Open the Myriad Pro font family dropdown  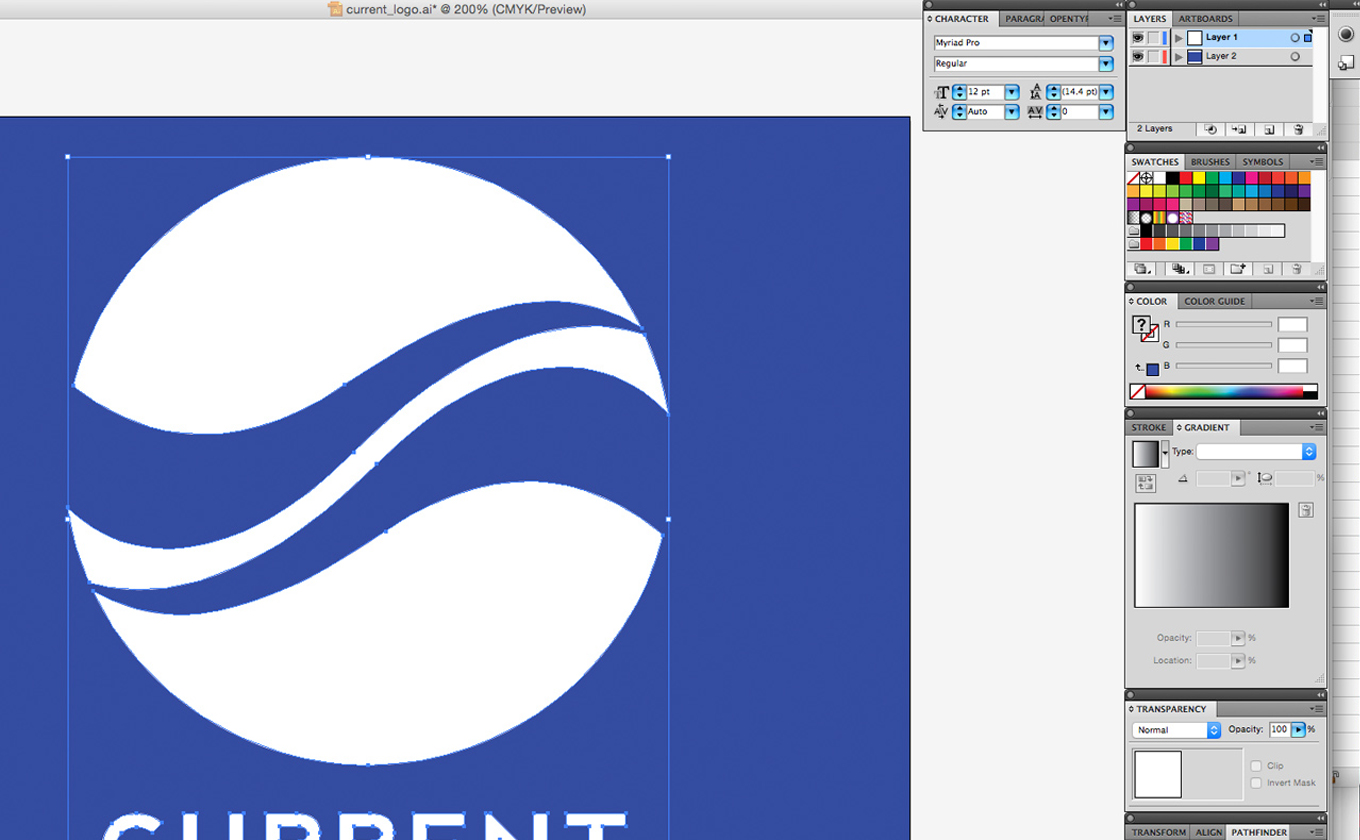point(1106,43)
